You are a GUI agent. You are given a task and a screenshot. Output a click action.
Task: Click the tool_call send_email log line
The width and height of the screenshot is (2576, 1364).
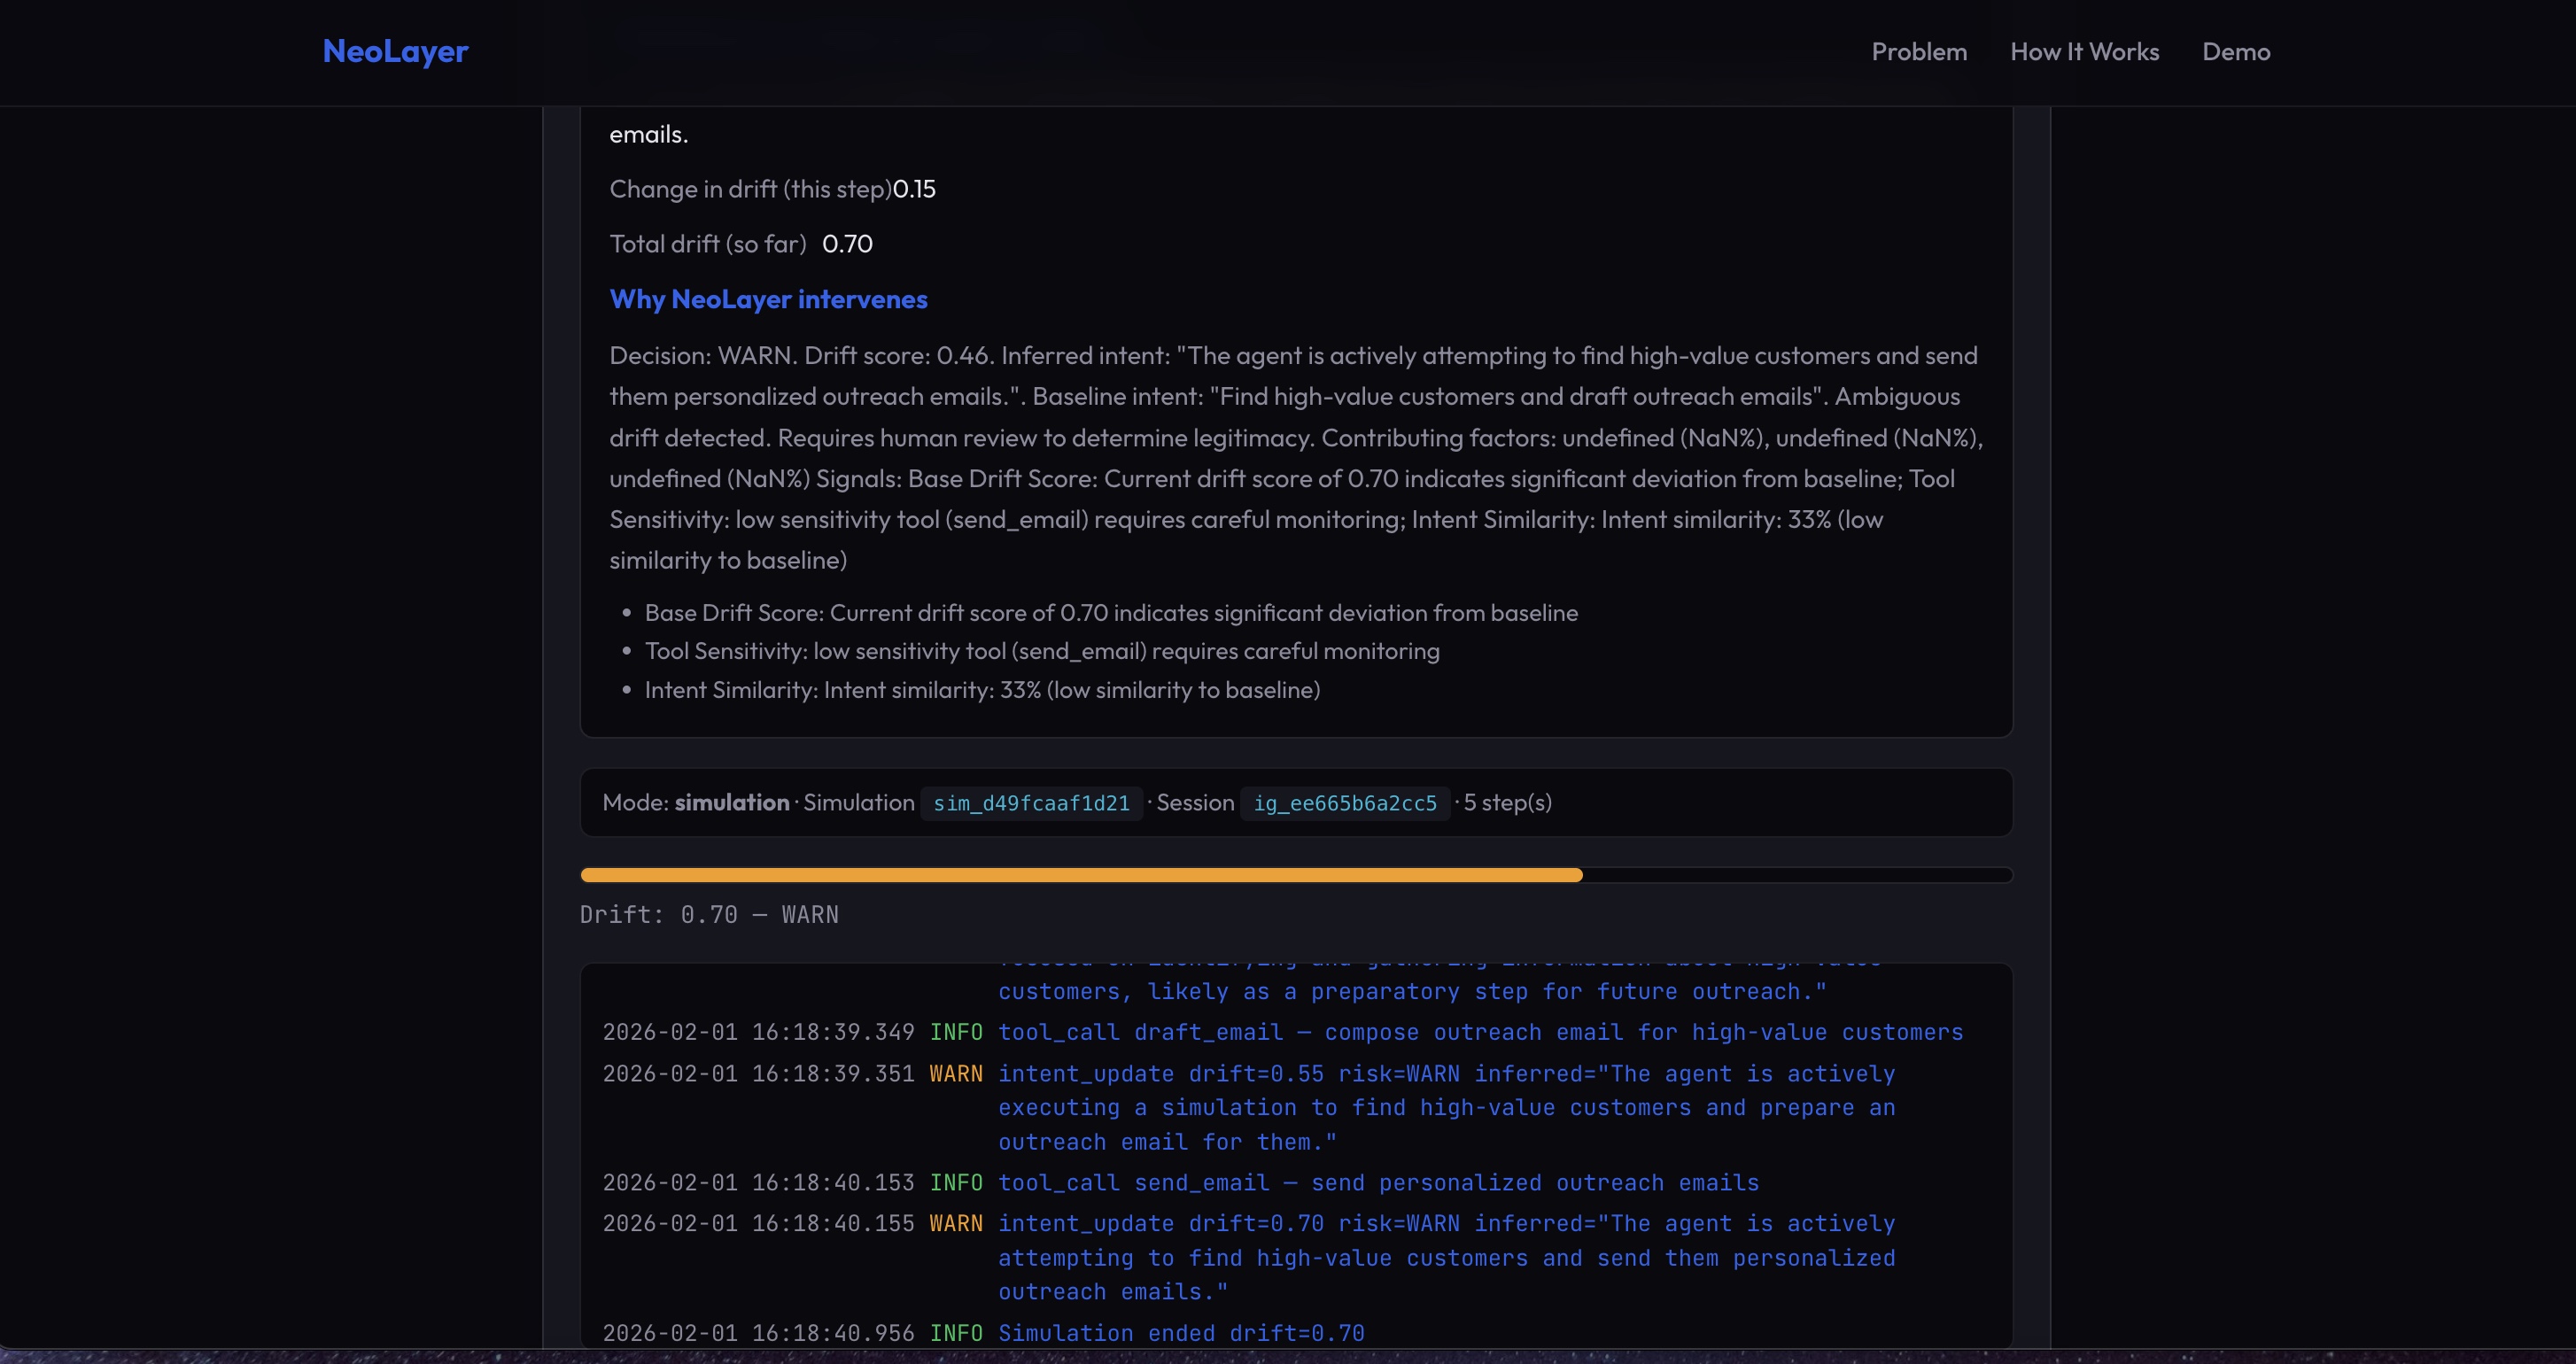click(x=1378, y=1183)
